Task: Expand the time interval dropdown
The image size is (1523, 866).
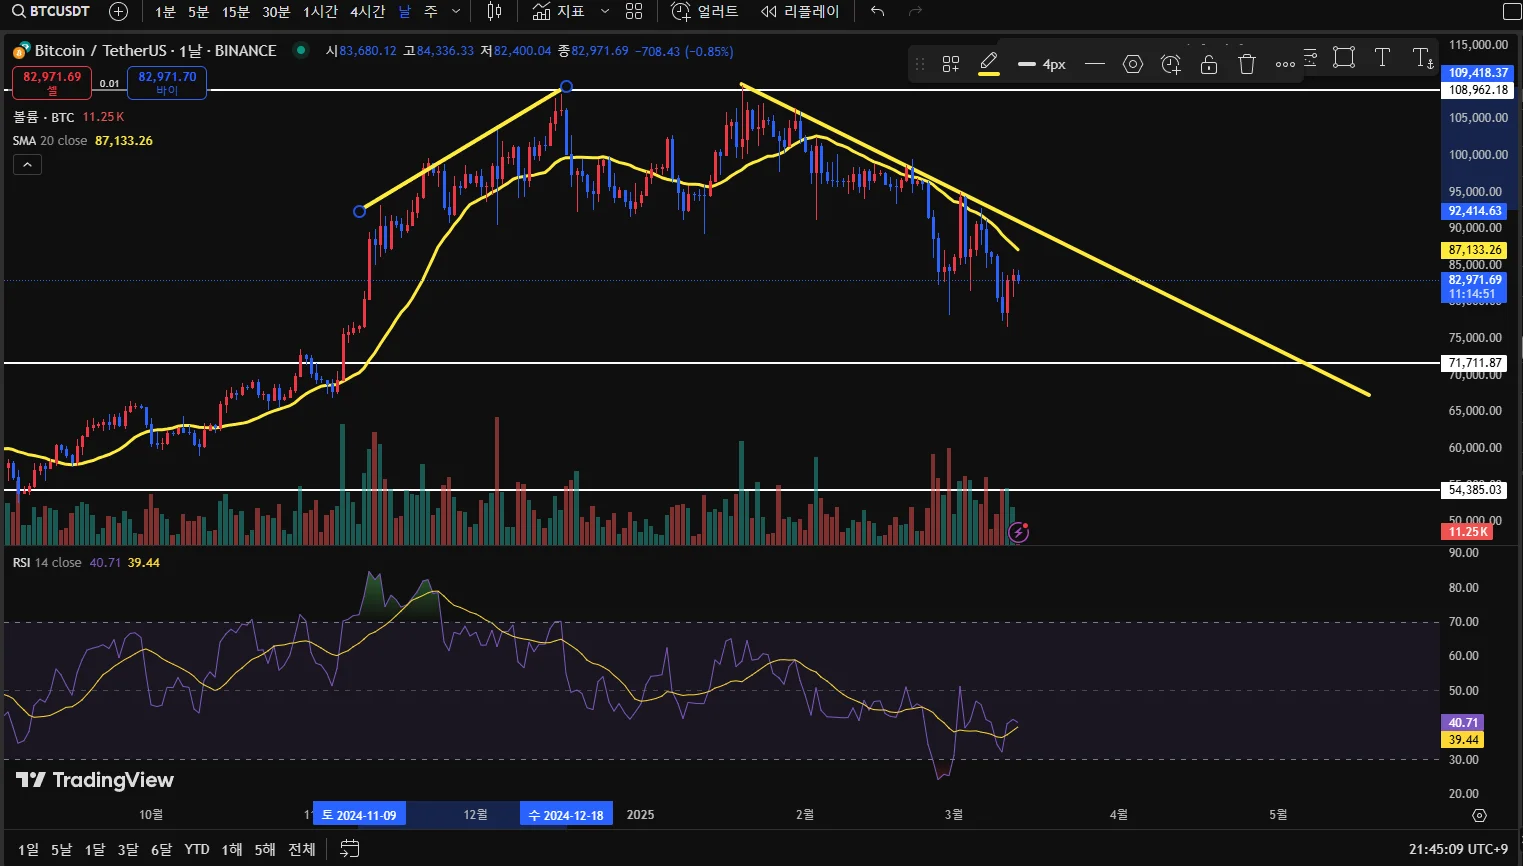Action: (456, 11)
